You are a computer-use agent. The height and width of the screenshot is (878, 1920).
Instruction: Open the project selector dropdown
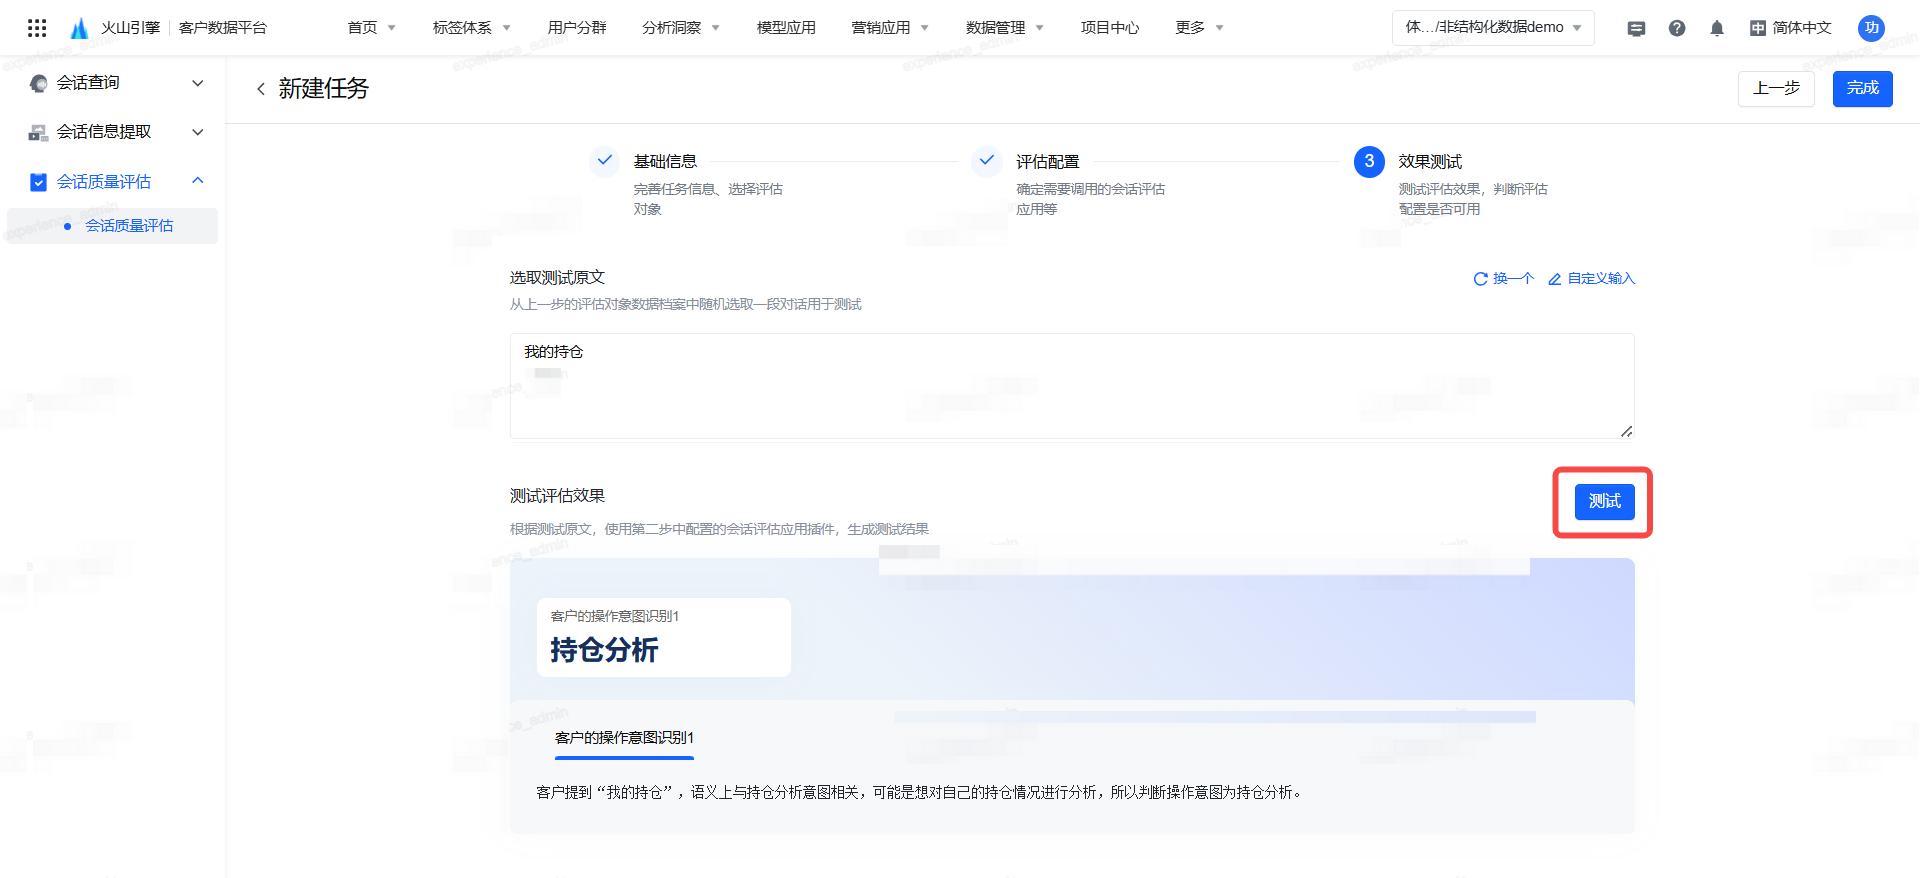pos(1492,28)
